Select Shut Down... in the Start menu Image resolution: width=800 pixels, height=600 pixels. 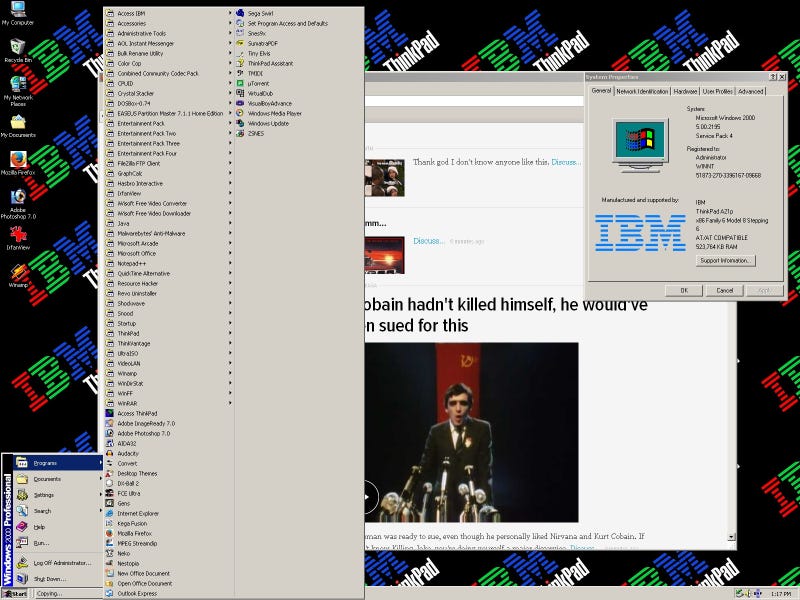click(x=58, y=579)
